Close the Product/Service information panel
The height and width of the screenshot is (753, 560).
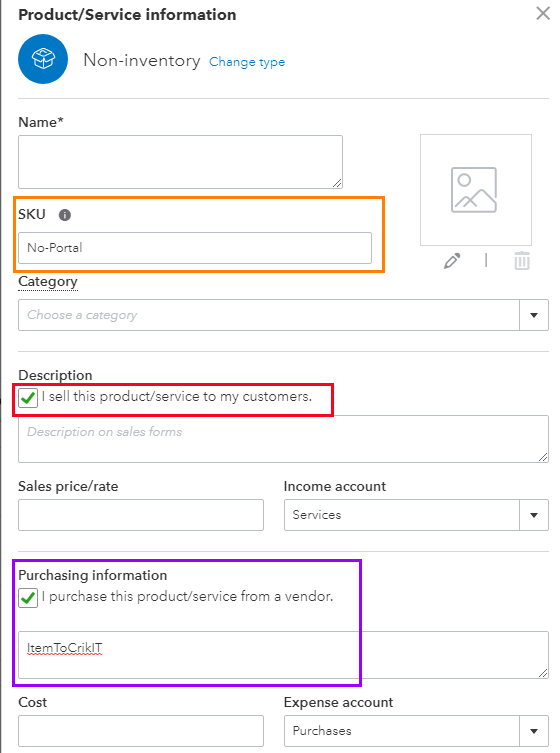[543, 13]
